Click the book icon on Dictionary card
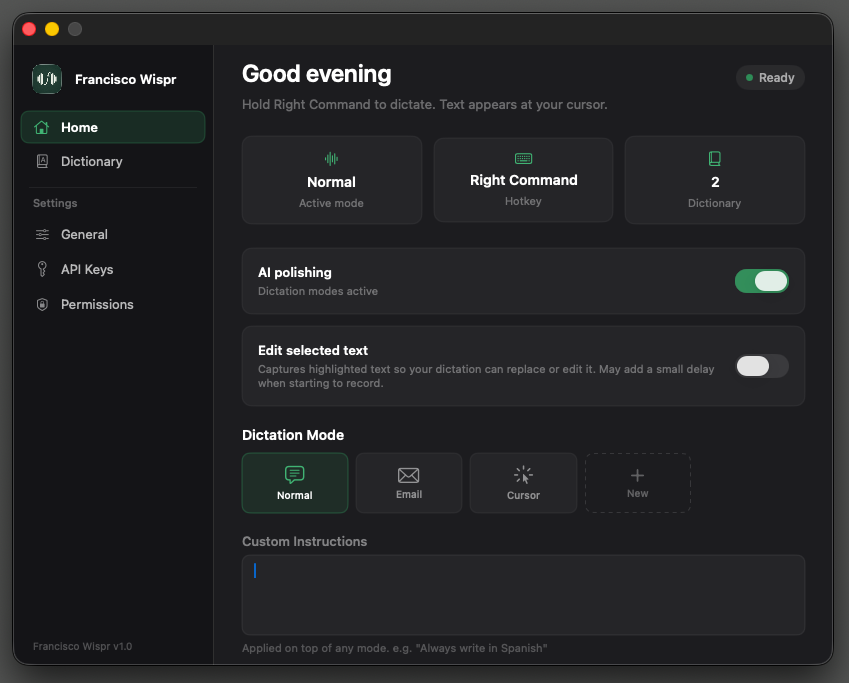This screenshot has width=849, height=683. tap(714, 158)
